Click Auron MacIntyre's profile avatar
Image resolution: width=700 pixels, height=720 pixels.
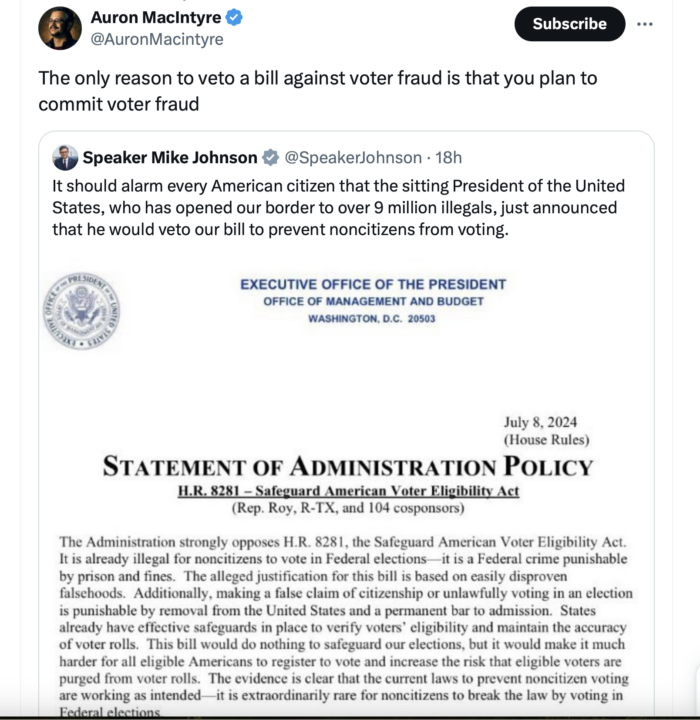[x=60, y=28]
